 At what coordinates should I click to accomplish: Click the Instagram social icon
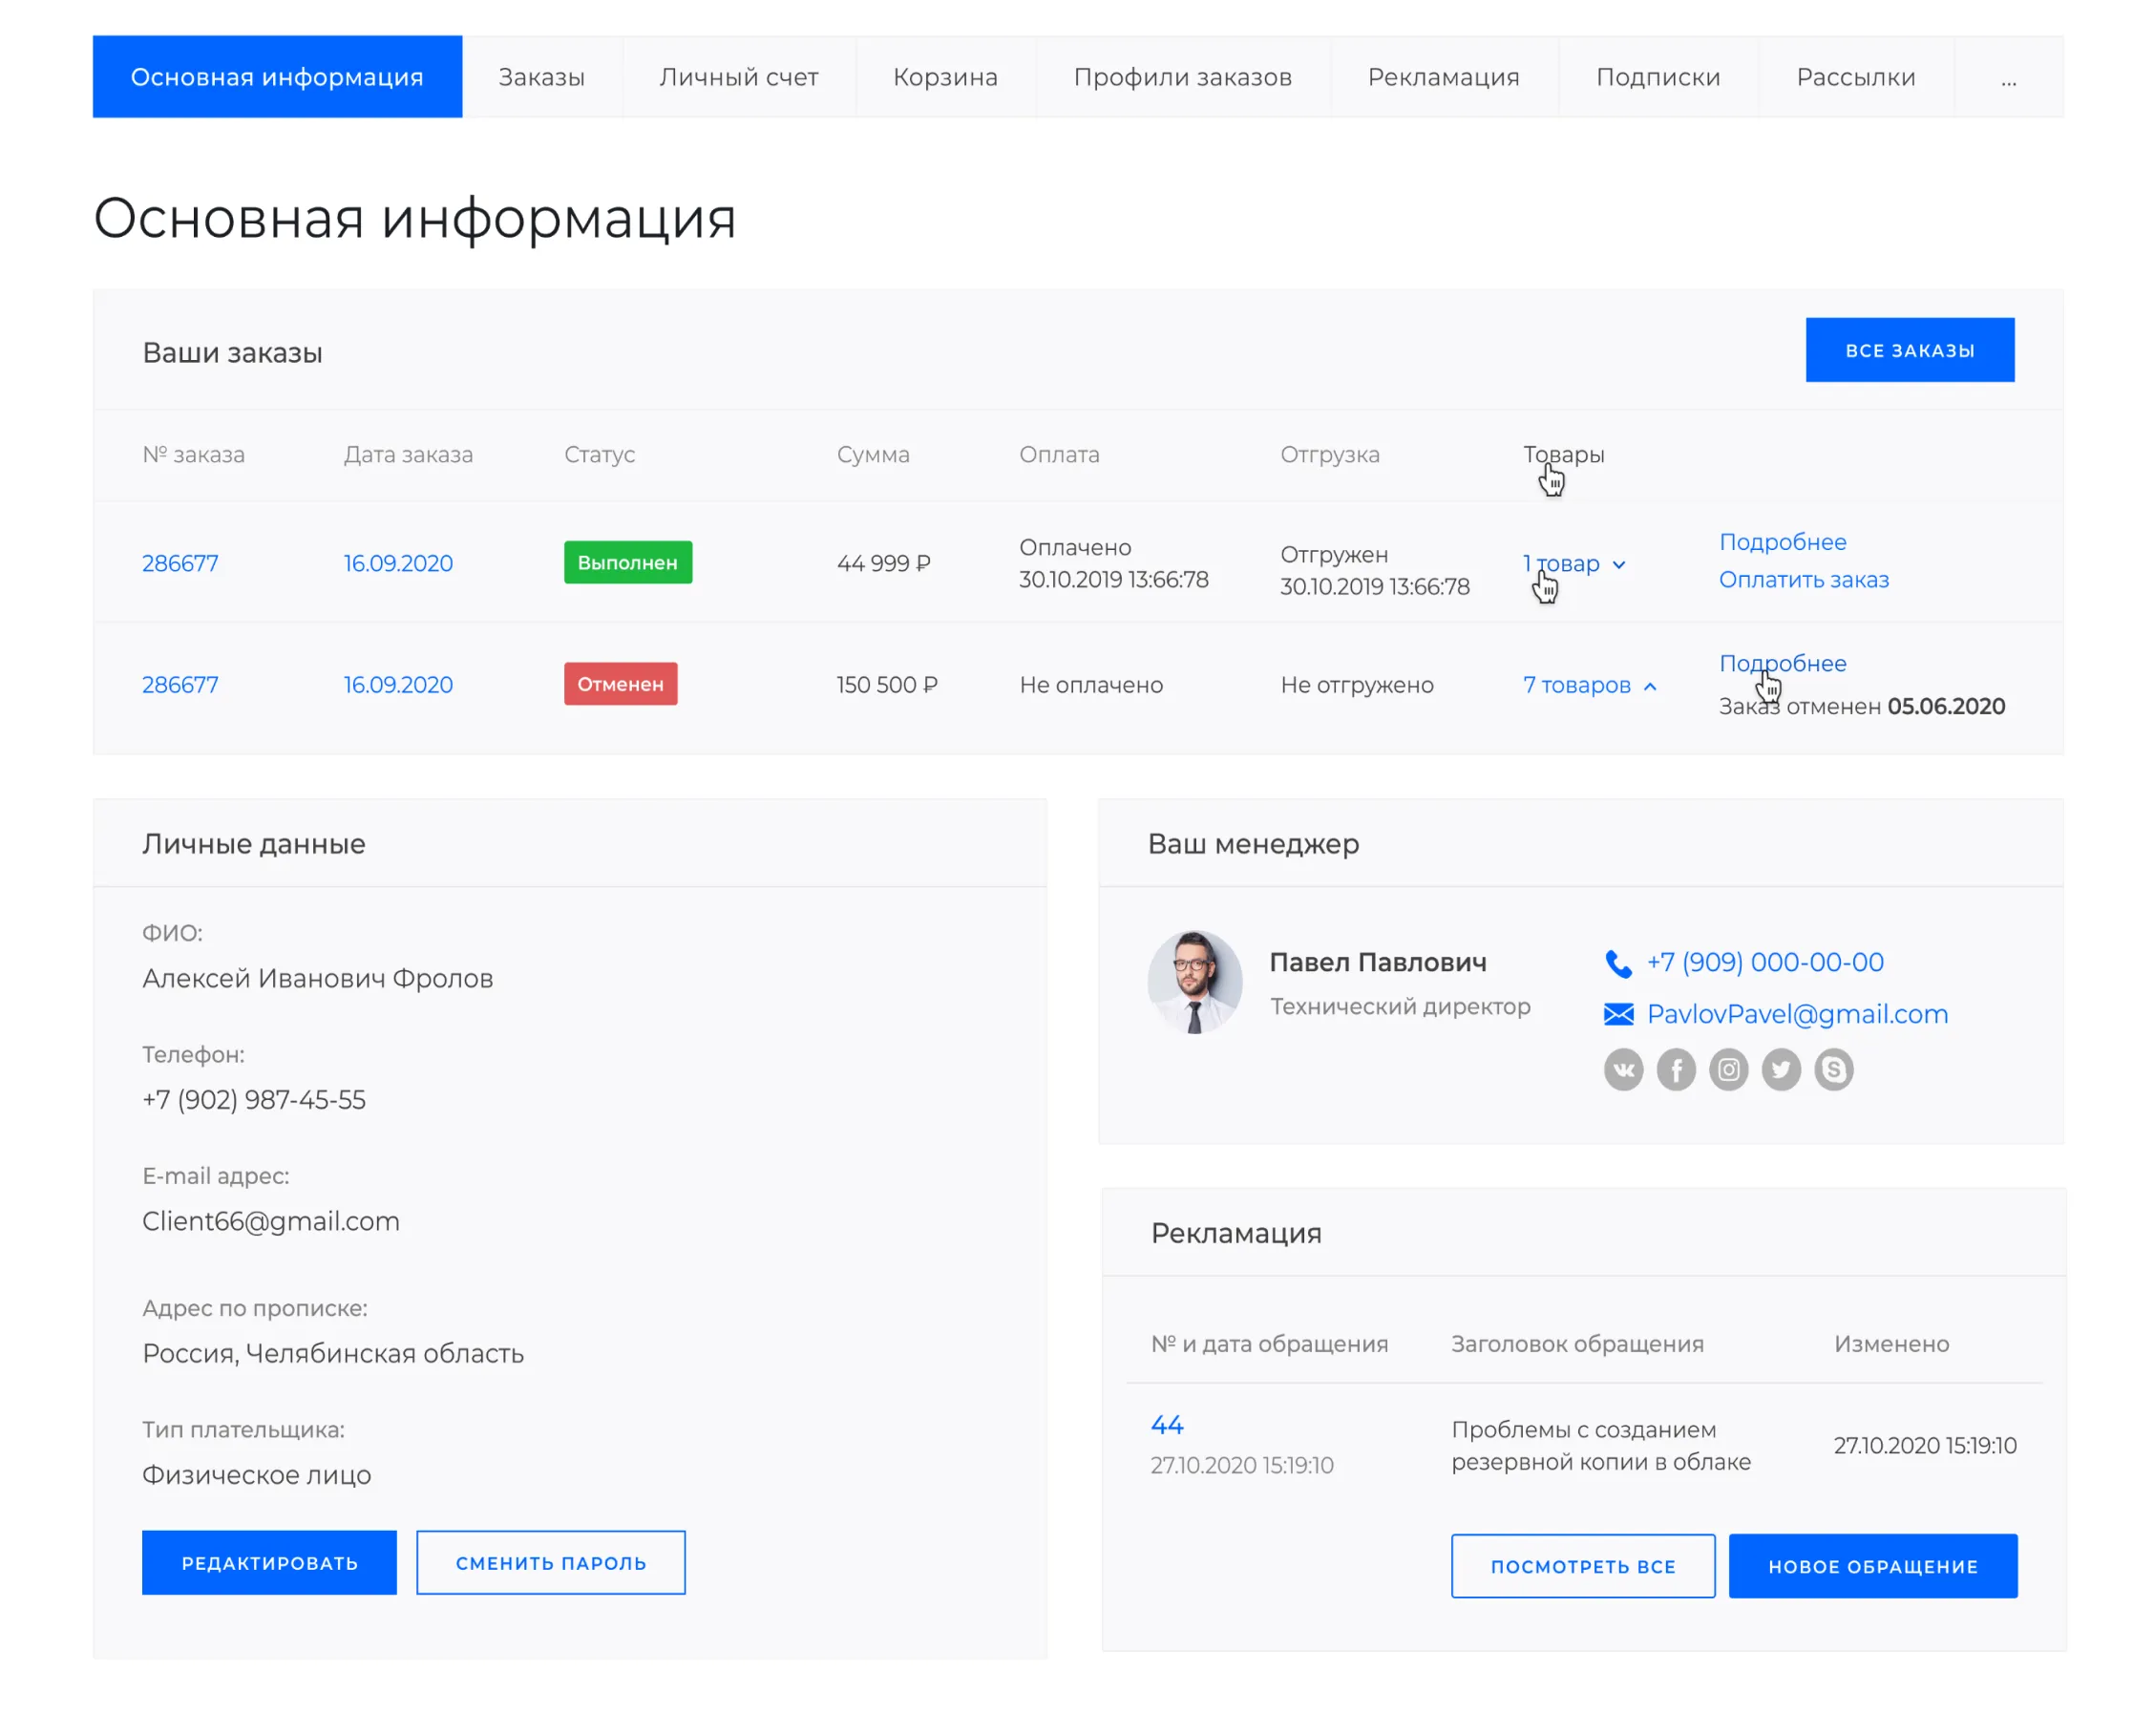pyautogui.click(x=1727, y=1069)
